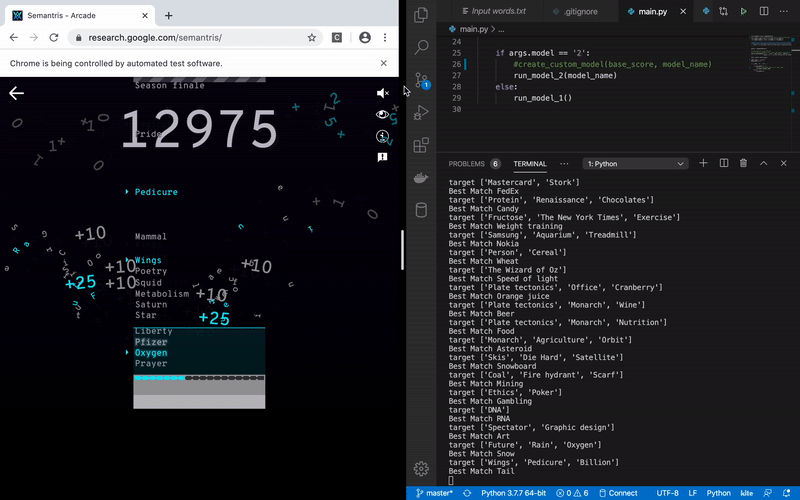Viewport: 800px width, 500px height.
Task: Open the Run and Debug view
Action: coord(422,112)
